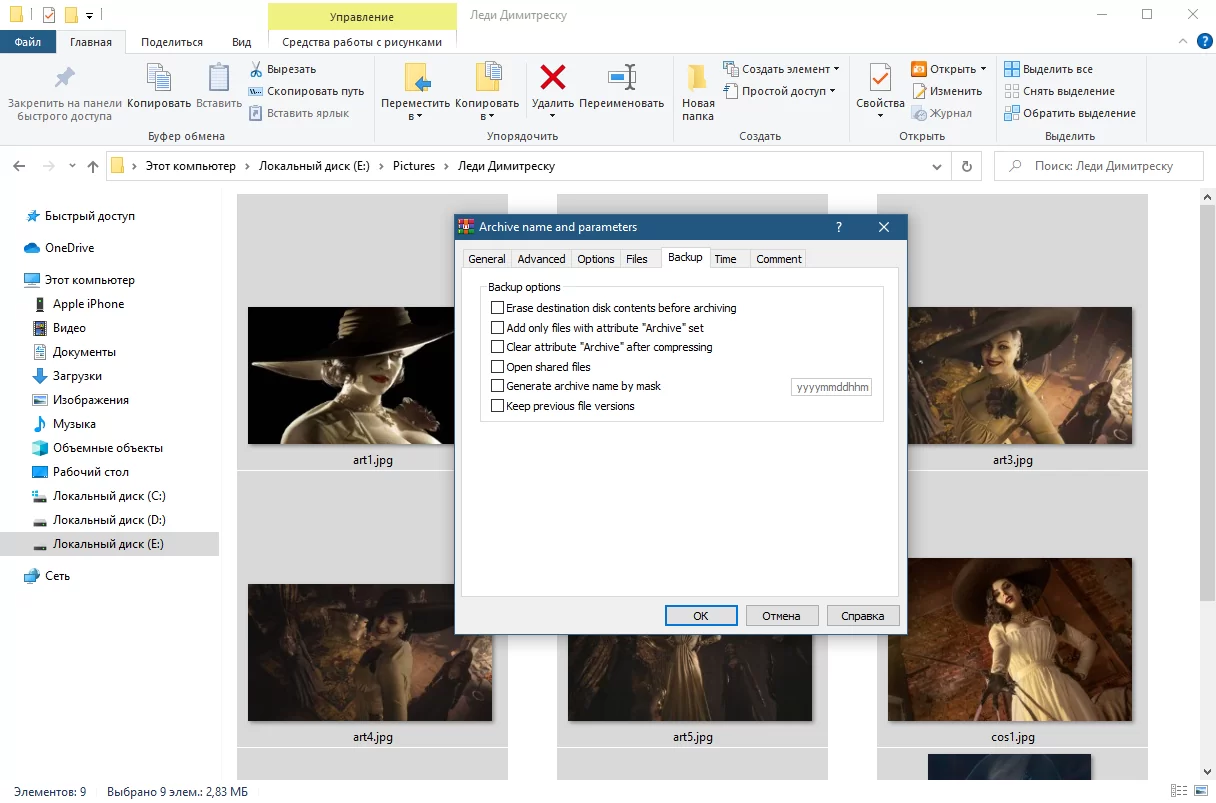Open the Files tab

(x=637, y=259)
